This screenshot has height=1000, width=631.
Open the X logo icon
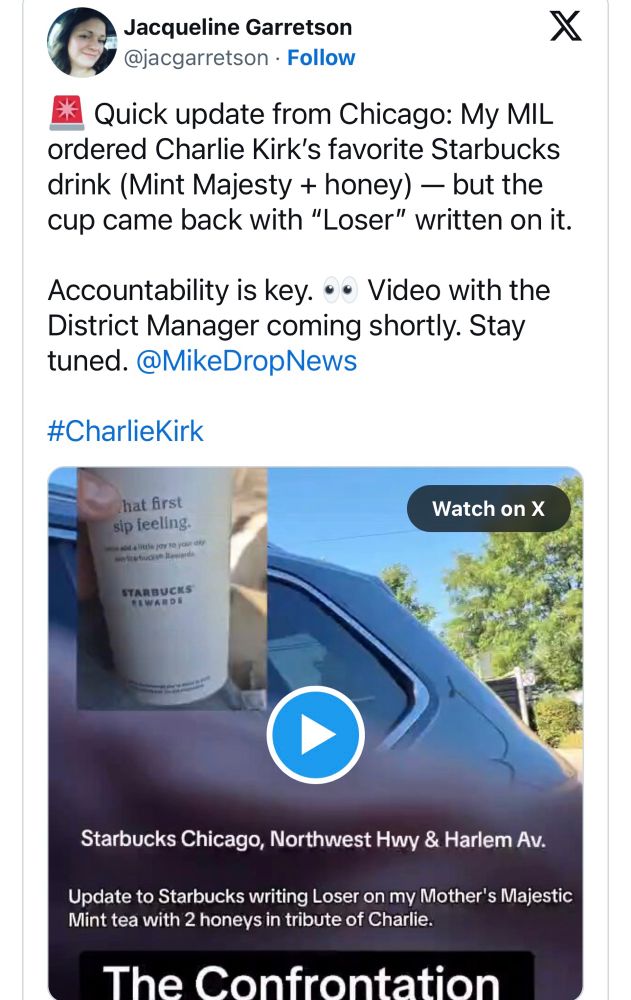click(565, 27)
